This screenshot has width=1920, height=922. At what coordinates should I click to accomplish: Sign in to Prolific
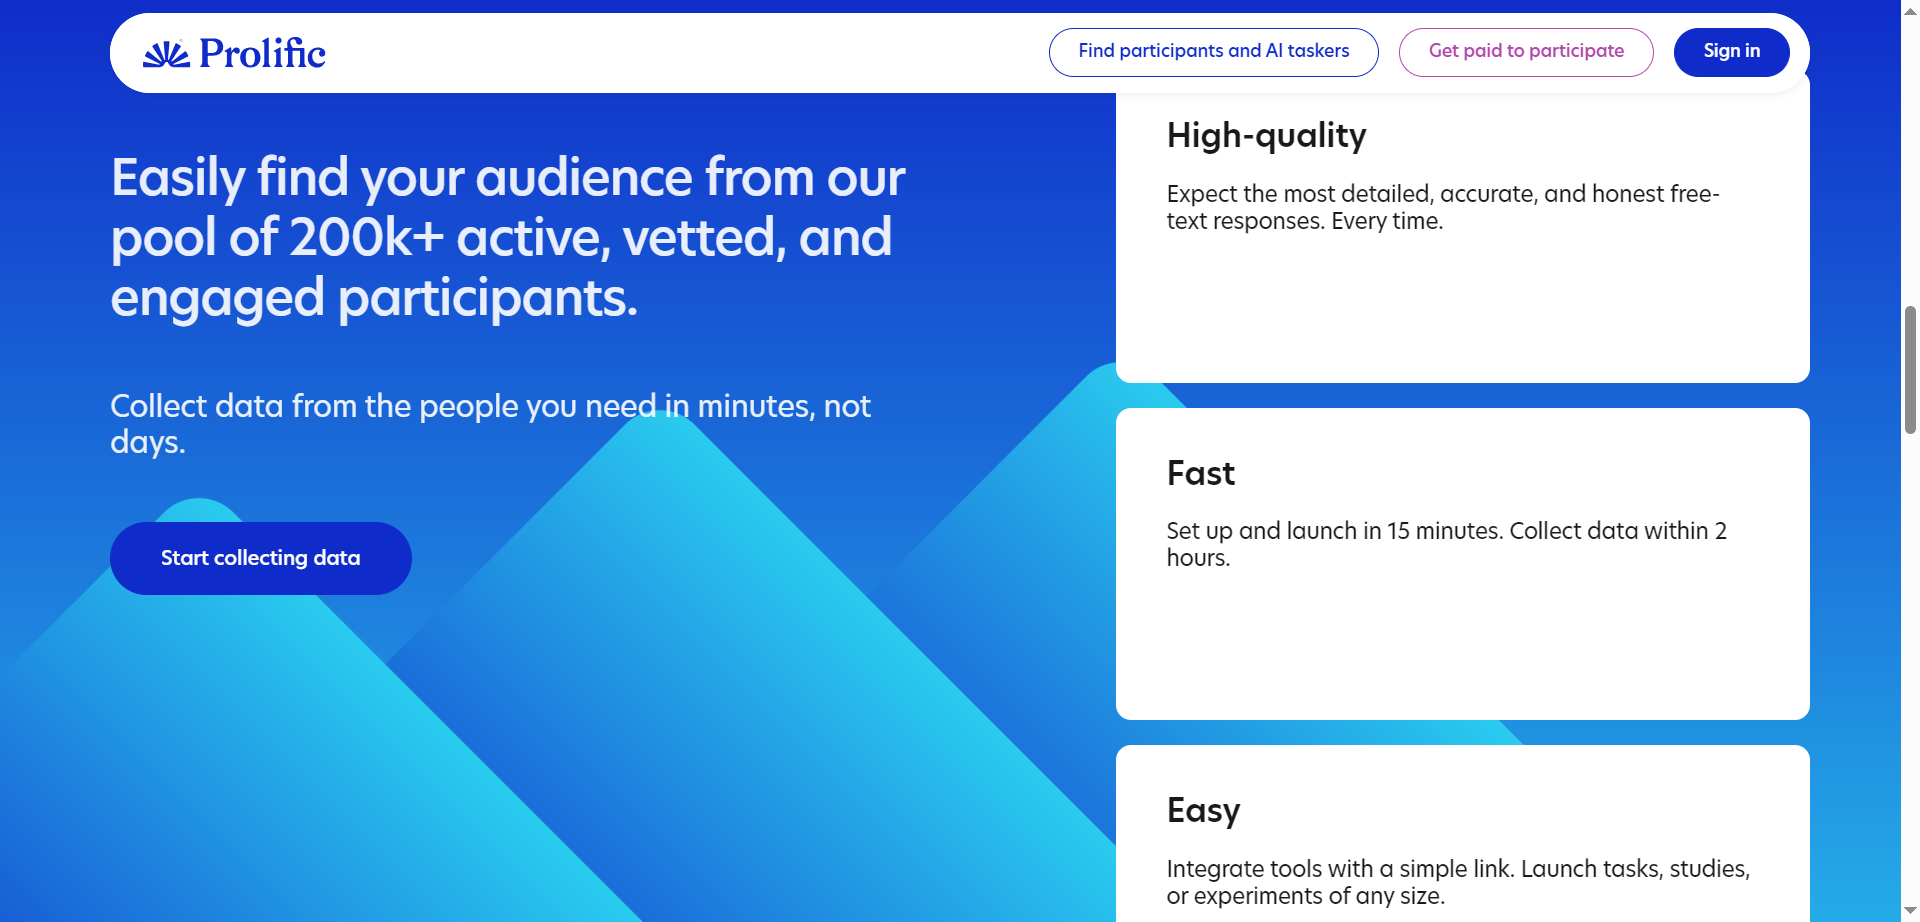[1732, 51]
